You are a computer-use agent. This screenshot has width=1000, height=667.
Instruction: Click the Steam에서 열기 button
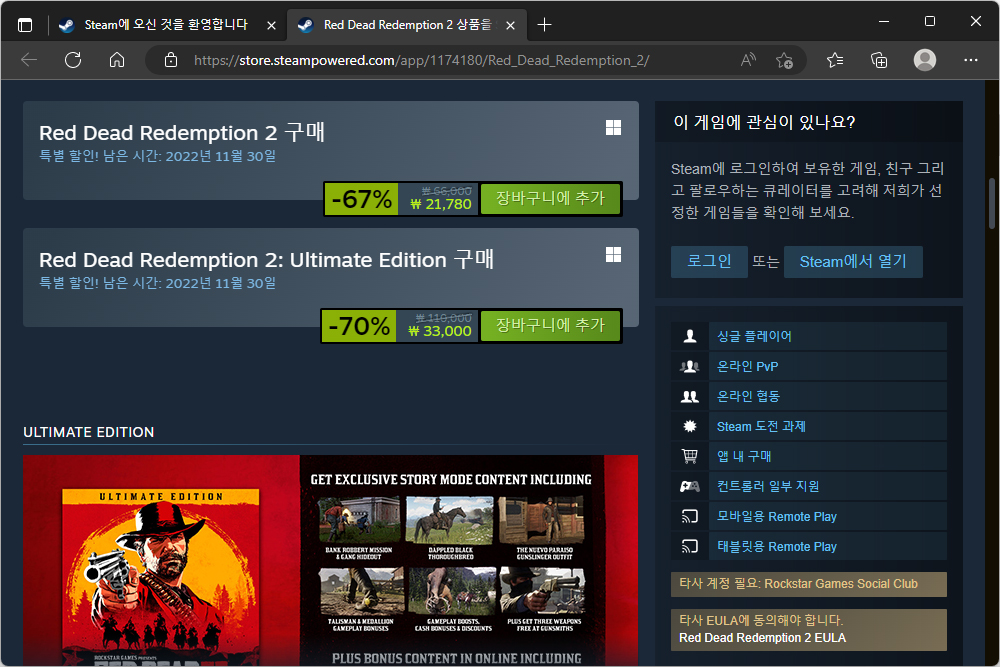click(x=853, y=261)
